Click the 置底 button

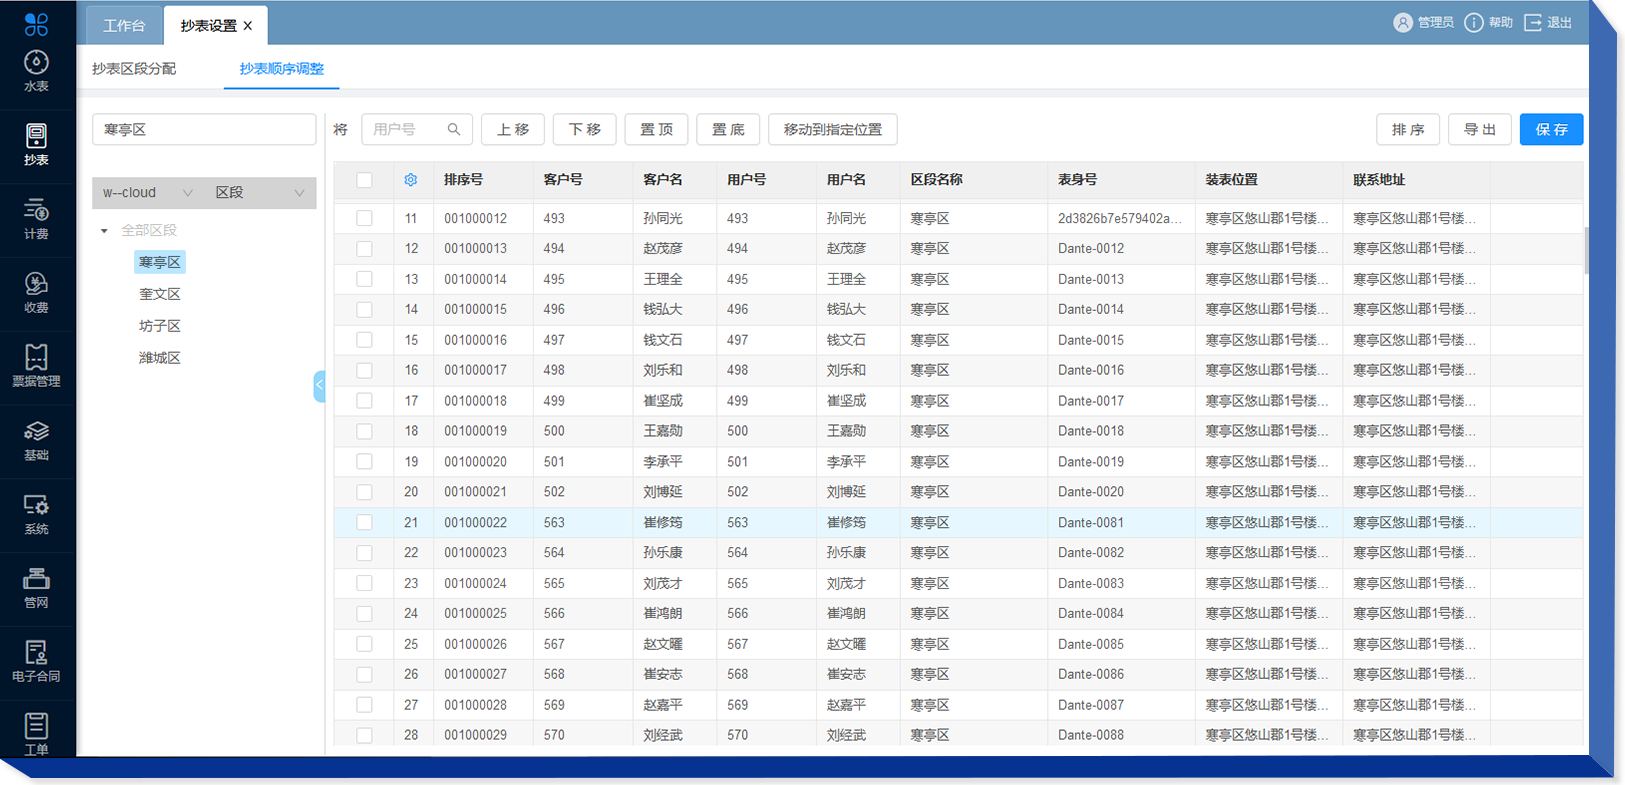[728, 129]
